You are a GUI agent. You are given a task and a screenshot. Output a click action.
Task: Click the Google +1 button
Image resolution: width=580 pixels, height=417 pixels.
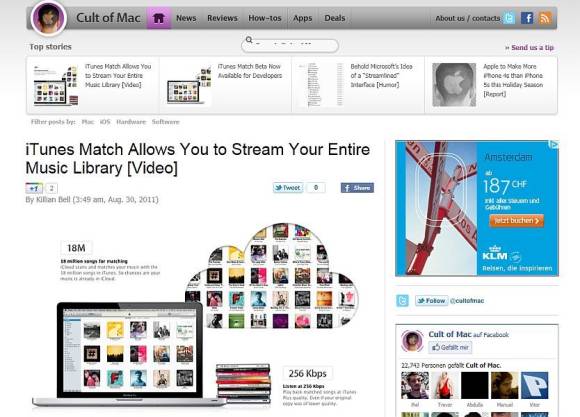click(34, 188)
